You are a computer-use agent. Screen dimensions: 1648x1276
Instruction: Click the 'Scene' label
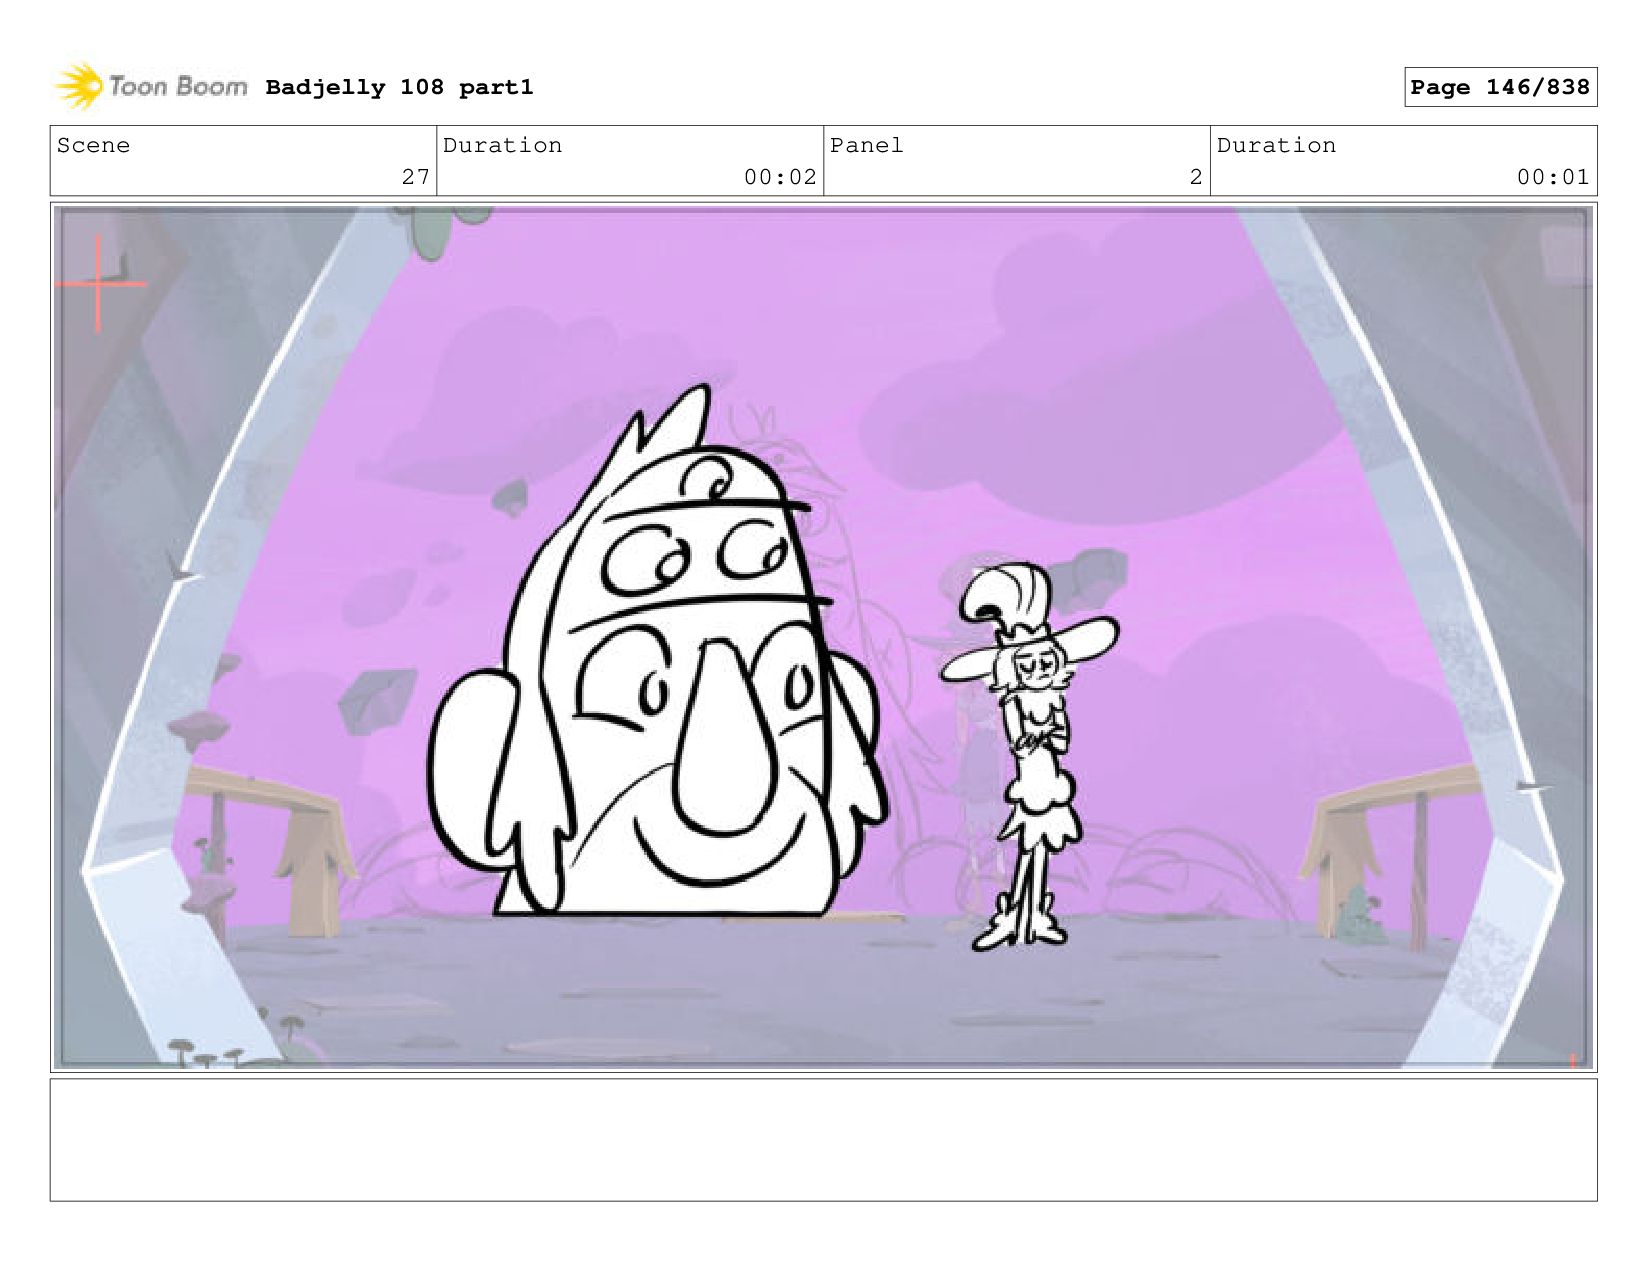coord(93,145)
